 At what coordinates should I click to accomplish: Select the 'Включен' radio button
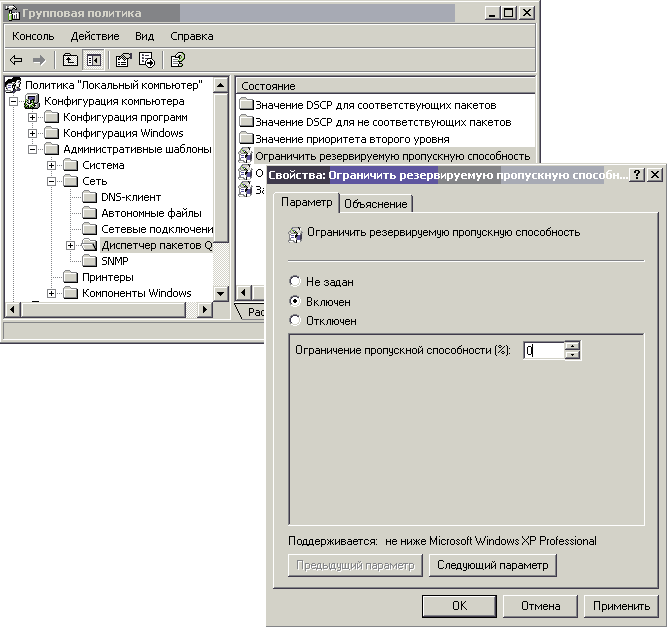point(295,301)
